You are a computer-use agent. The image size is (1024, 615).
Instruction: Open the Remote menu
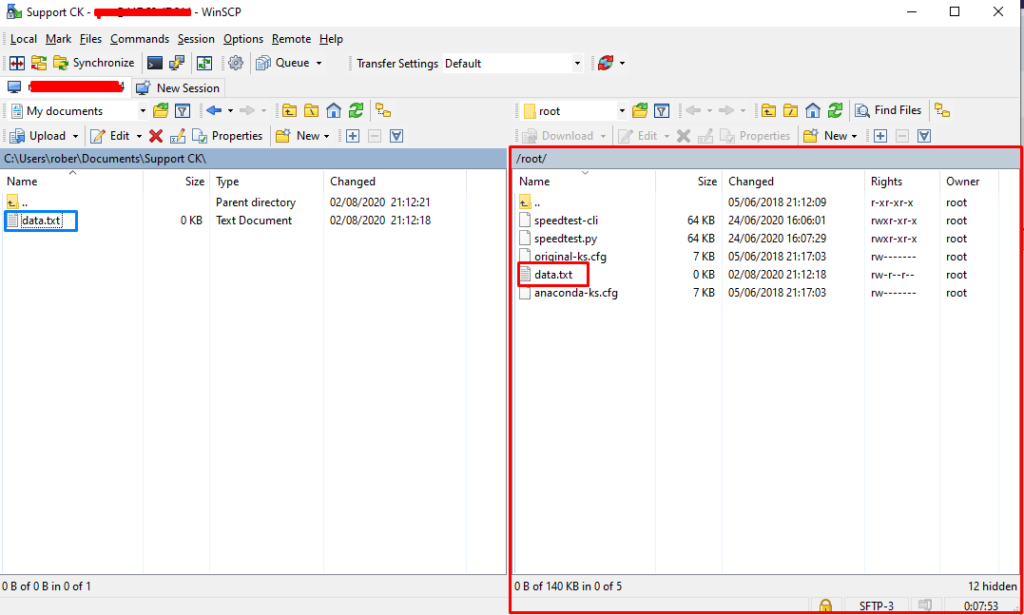point(291,39)
